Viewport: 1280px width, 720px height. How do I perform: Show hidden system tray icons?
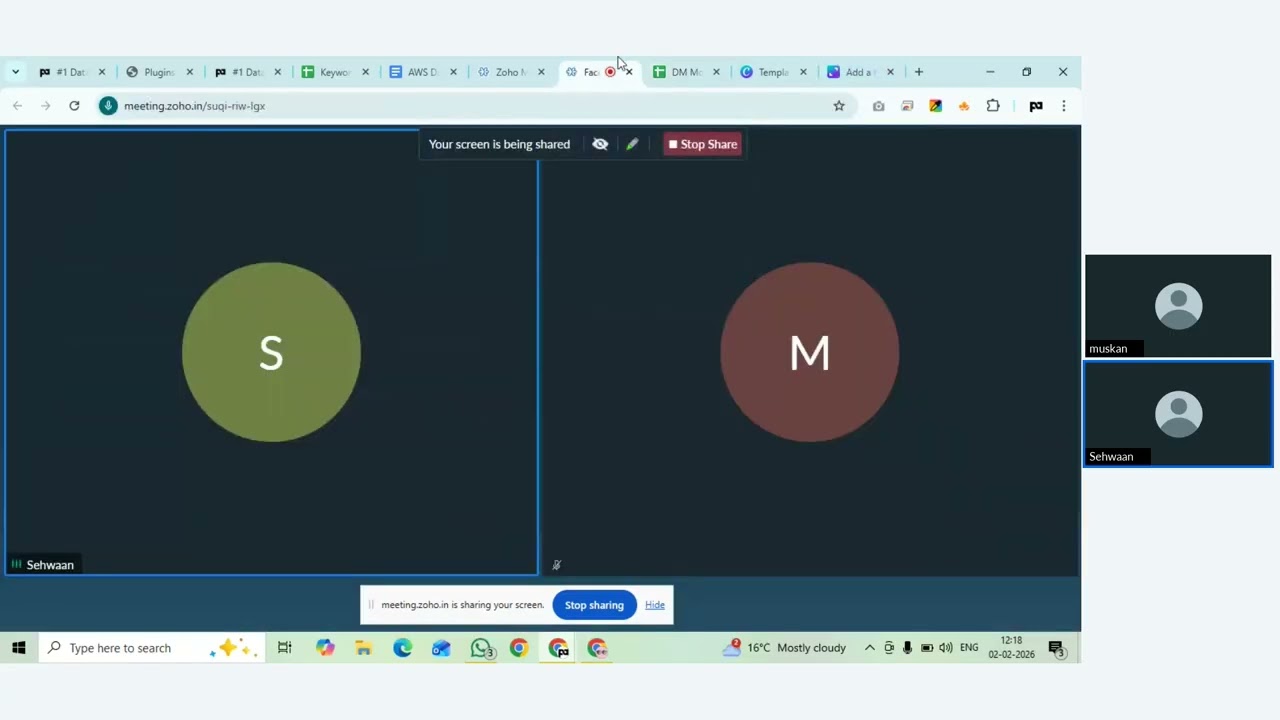pyautogui.click(x=870, y=648)
